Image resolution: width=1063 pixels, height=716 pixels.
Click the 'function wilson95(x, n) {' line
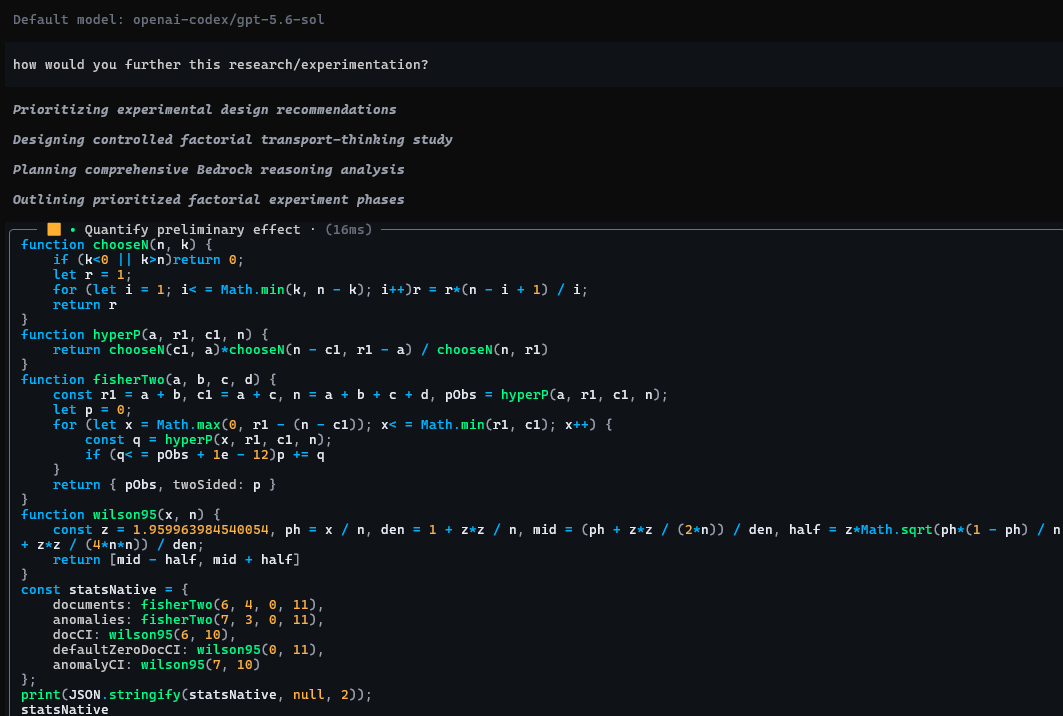[x=121, y=515]
